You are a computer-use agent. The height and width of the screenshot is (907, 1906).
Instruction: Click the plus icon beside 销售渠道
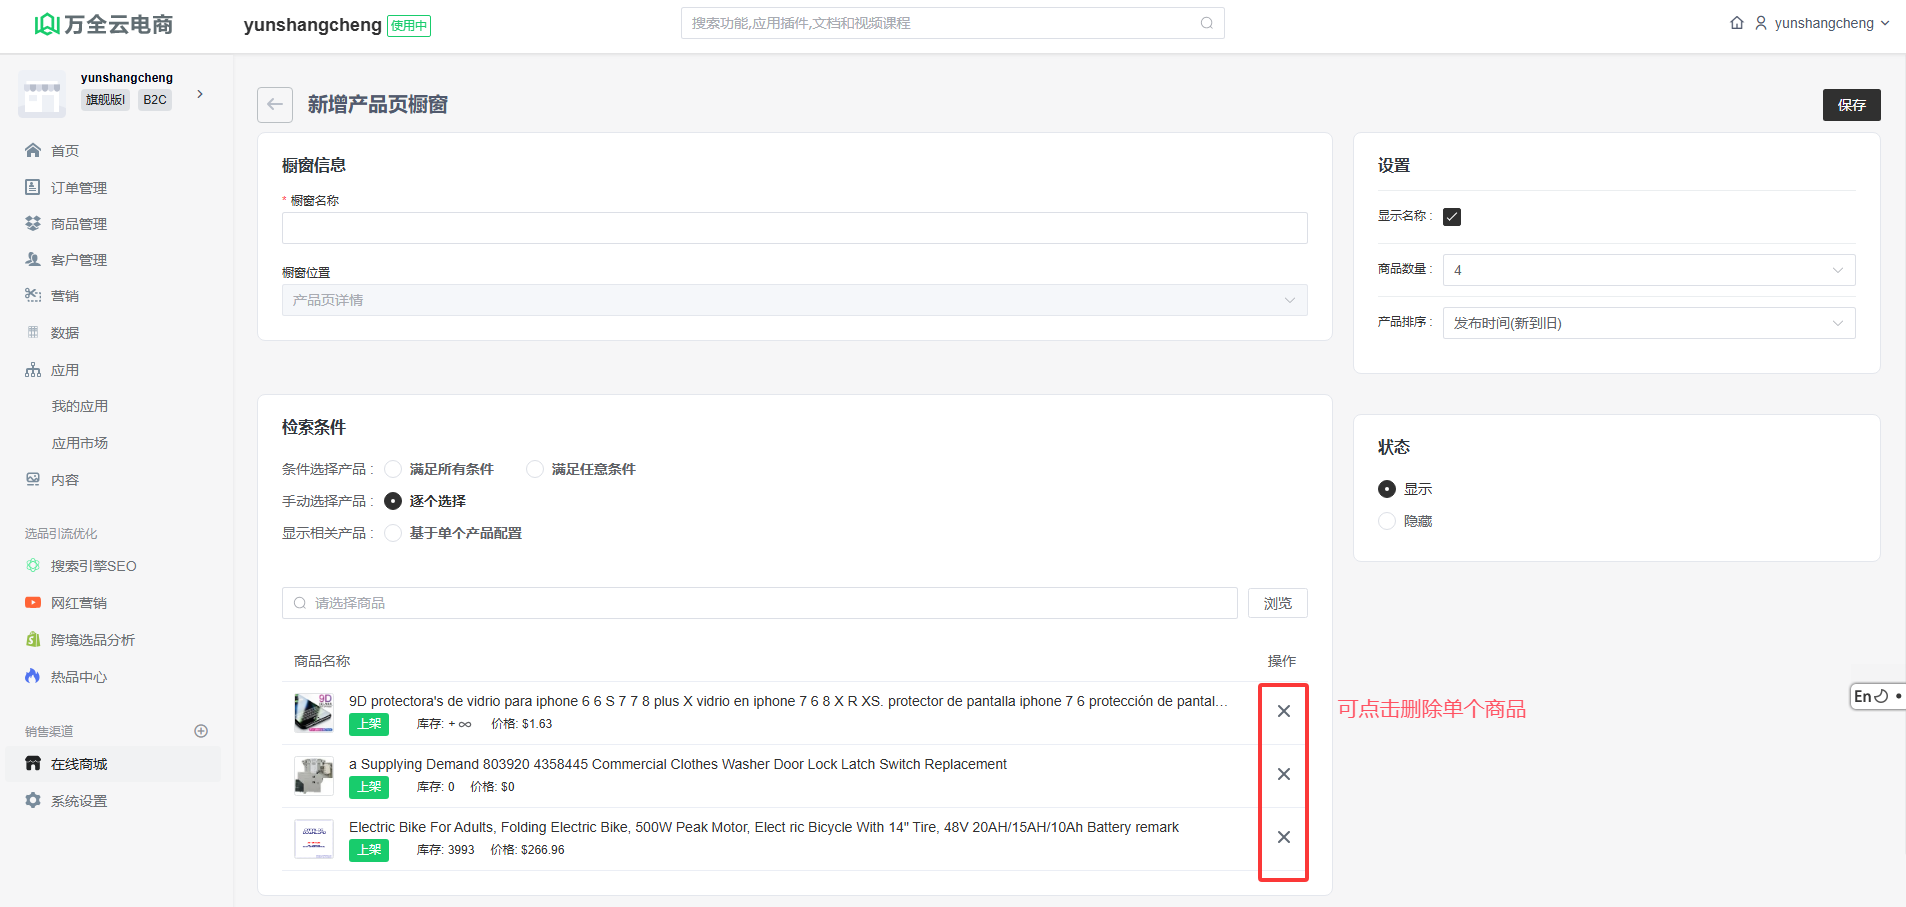point(201,731)
